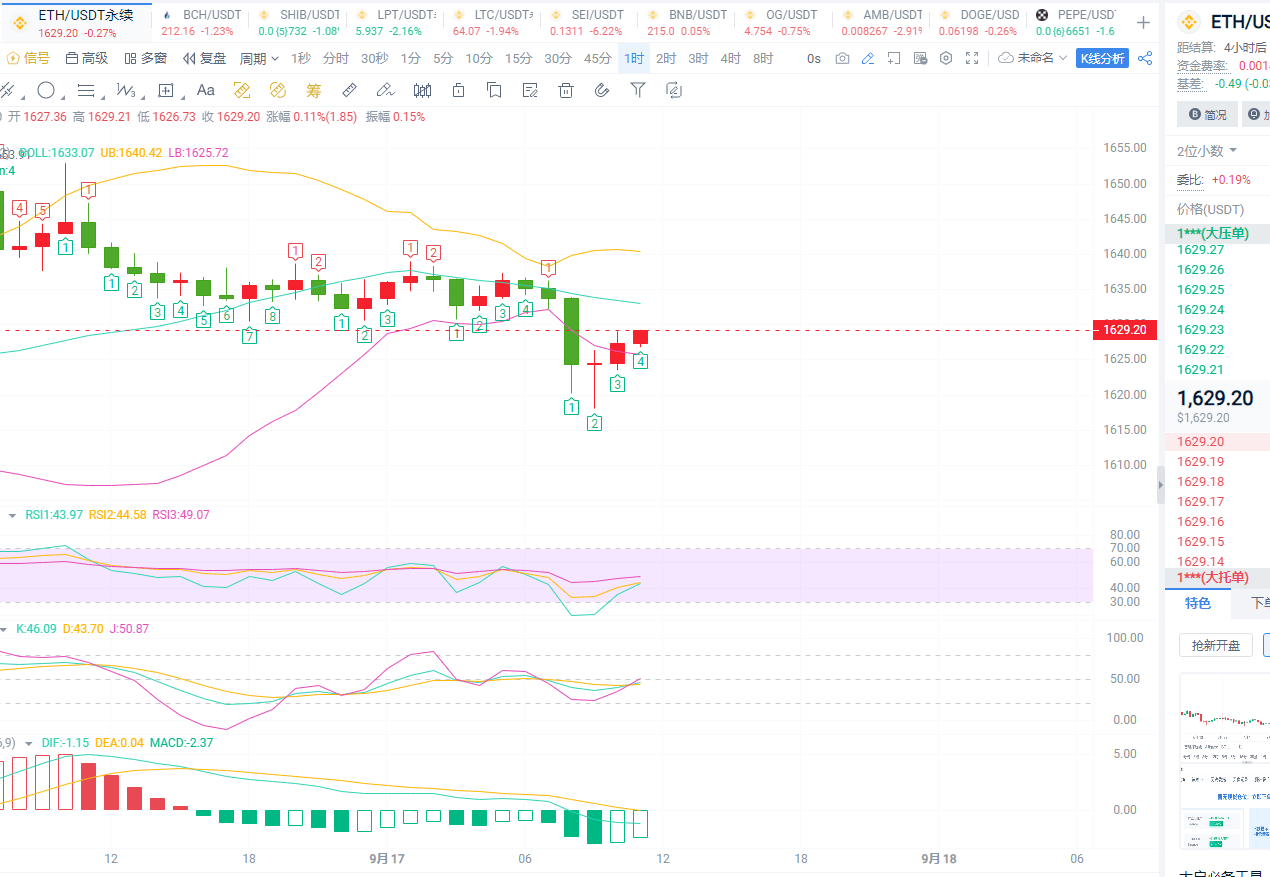This screenshot has height=877, width=1270.
Task: Open PEPE/USDT symbol tab
Action: 1075,22
